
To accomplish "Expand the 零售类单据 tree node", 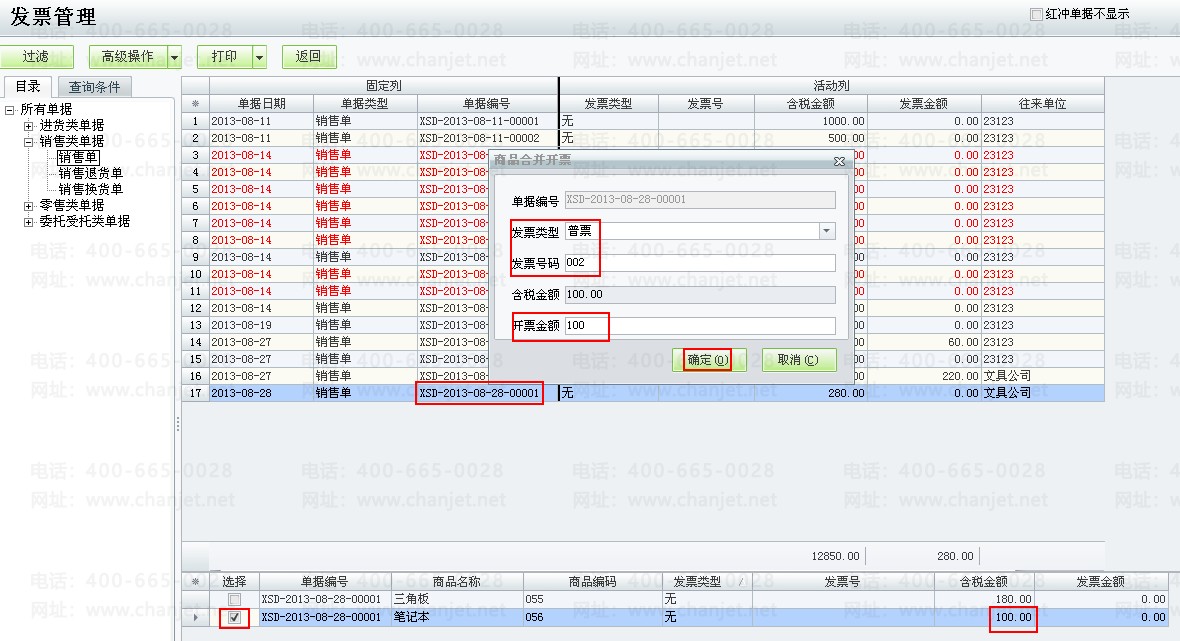I will click(29, 206).
